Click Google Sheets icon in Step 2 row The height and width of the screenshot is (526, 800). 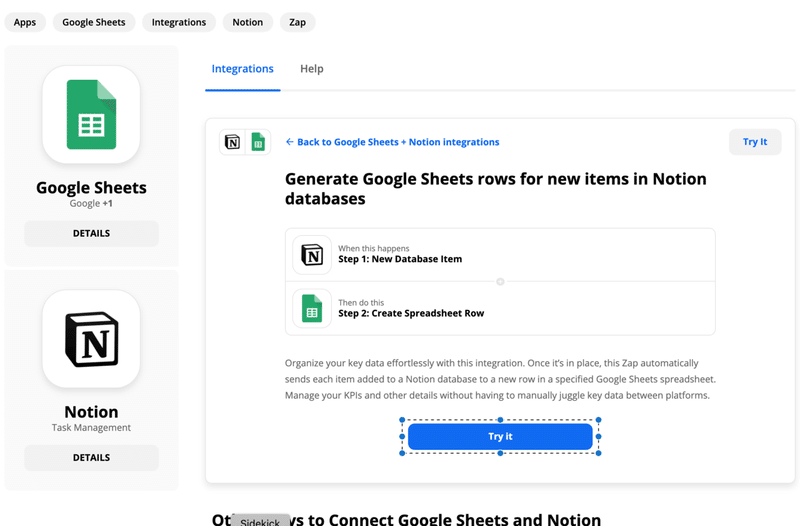pos(312,308)
